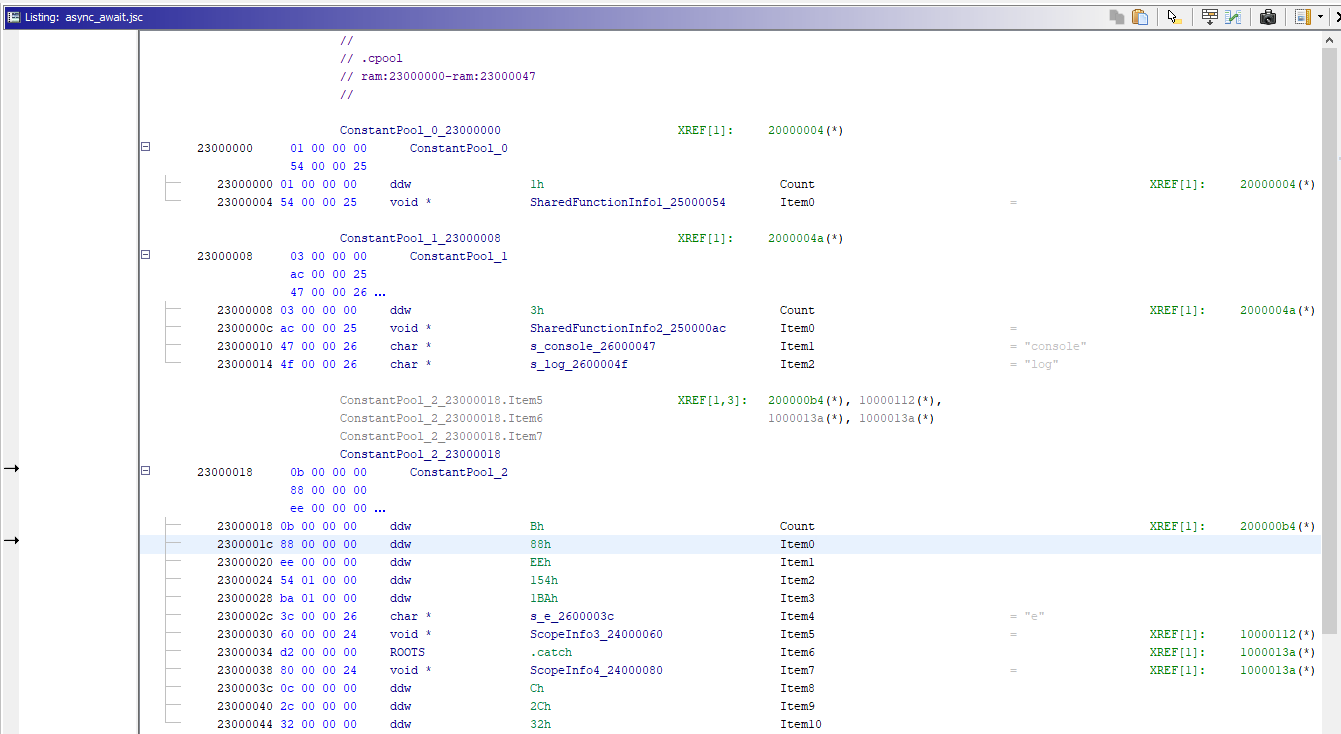Collapse the ConstantPool_1 structure
This screenshot has height=734, width=1341.
click(x=145, y=255)
